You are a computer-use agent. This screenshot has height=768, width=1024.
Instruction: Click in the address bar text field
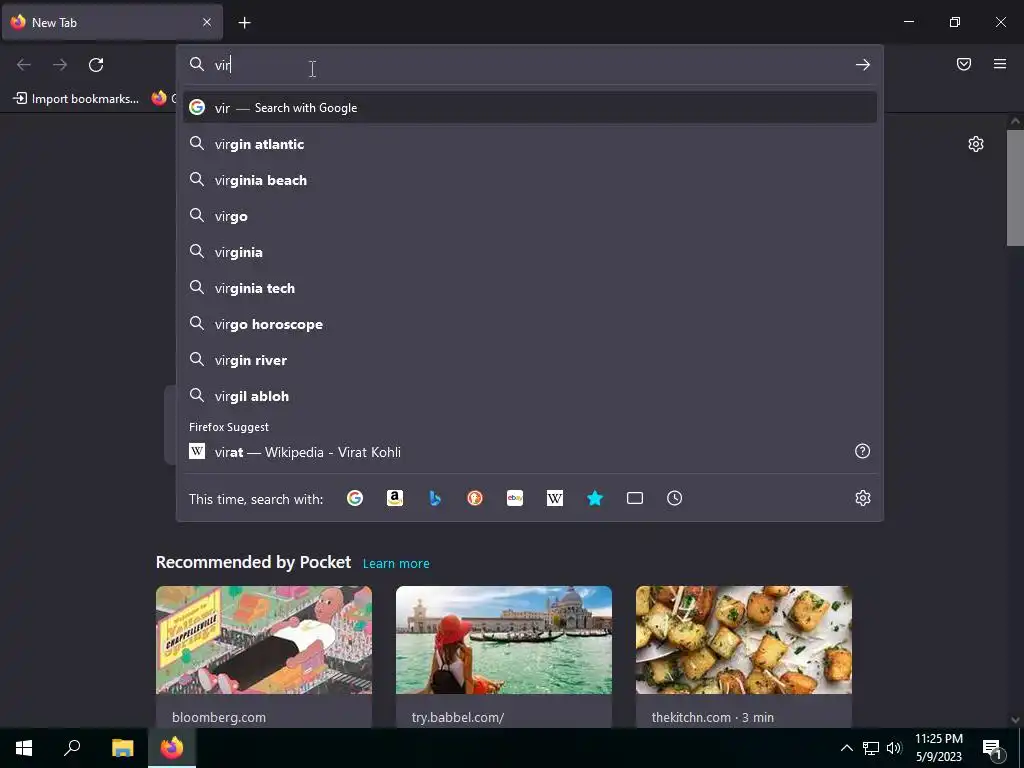(x=529, y=65)
